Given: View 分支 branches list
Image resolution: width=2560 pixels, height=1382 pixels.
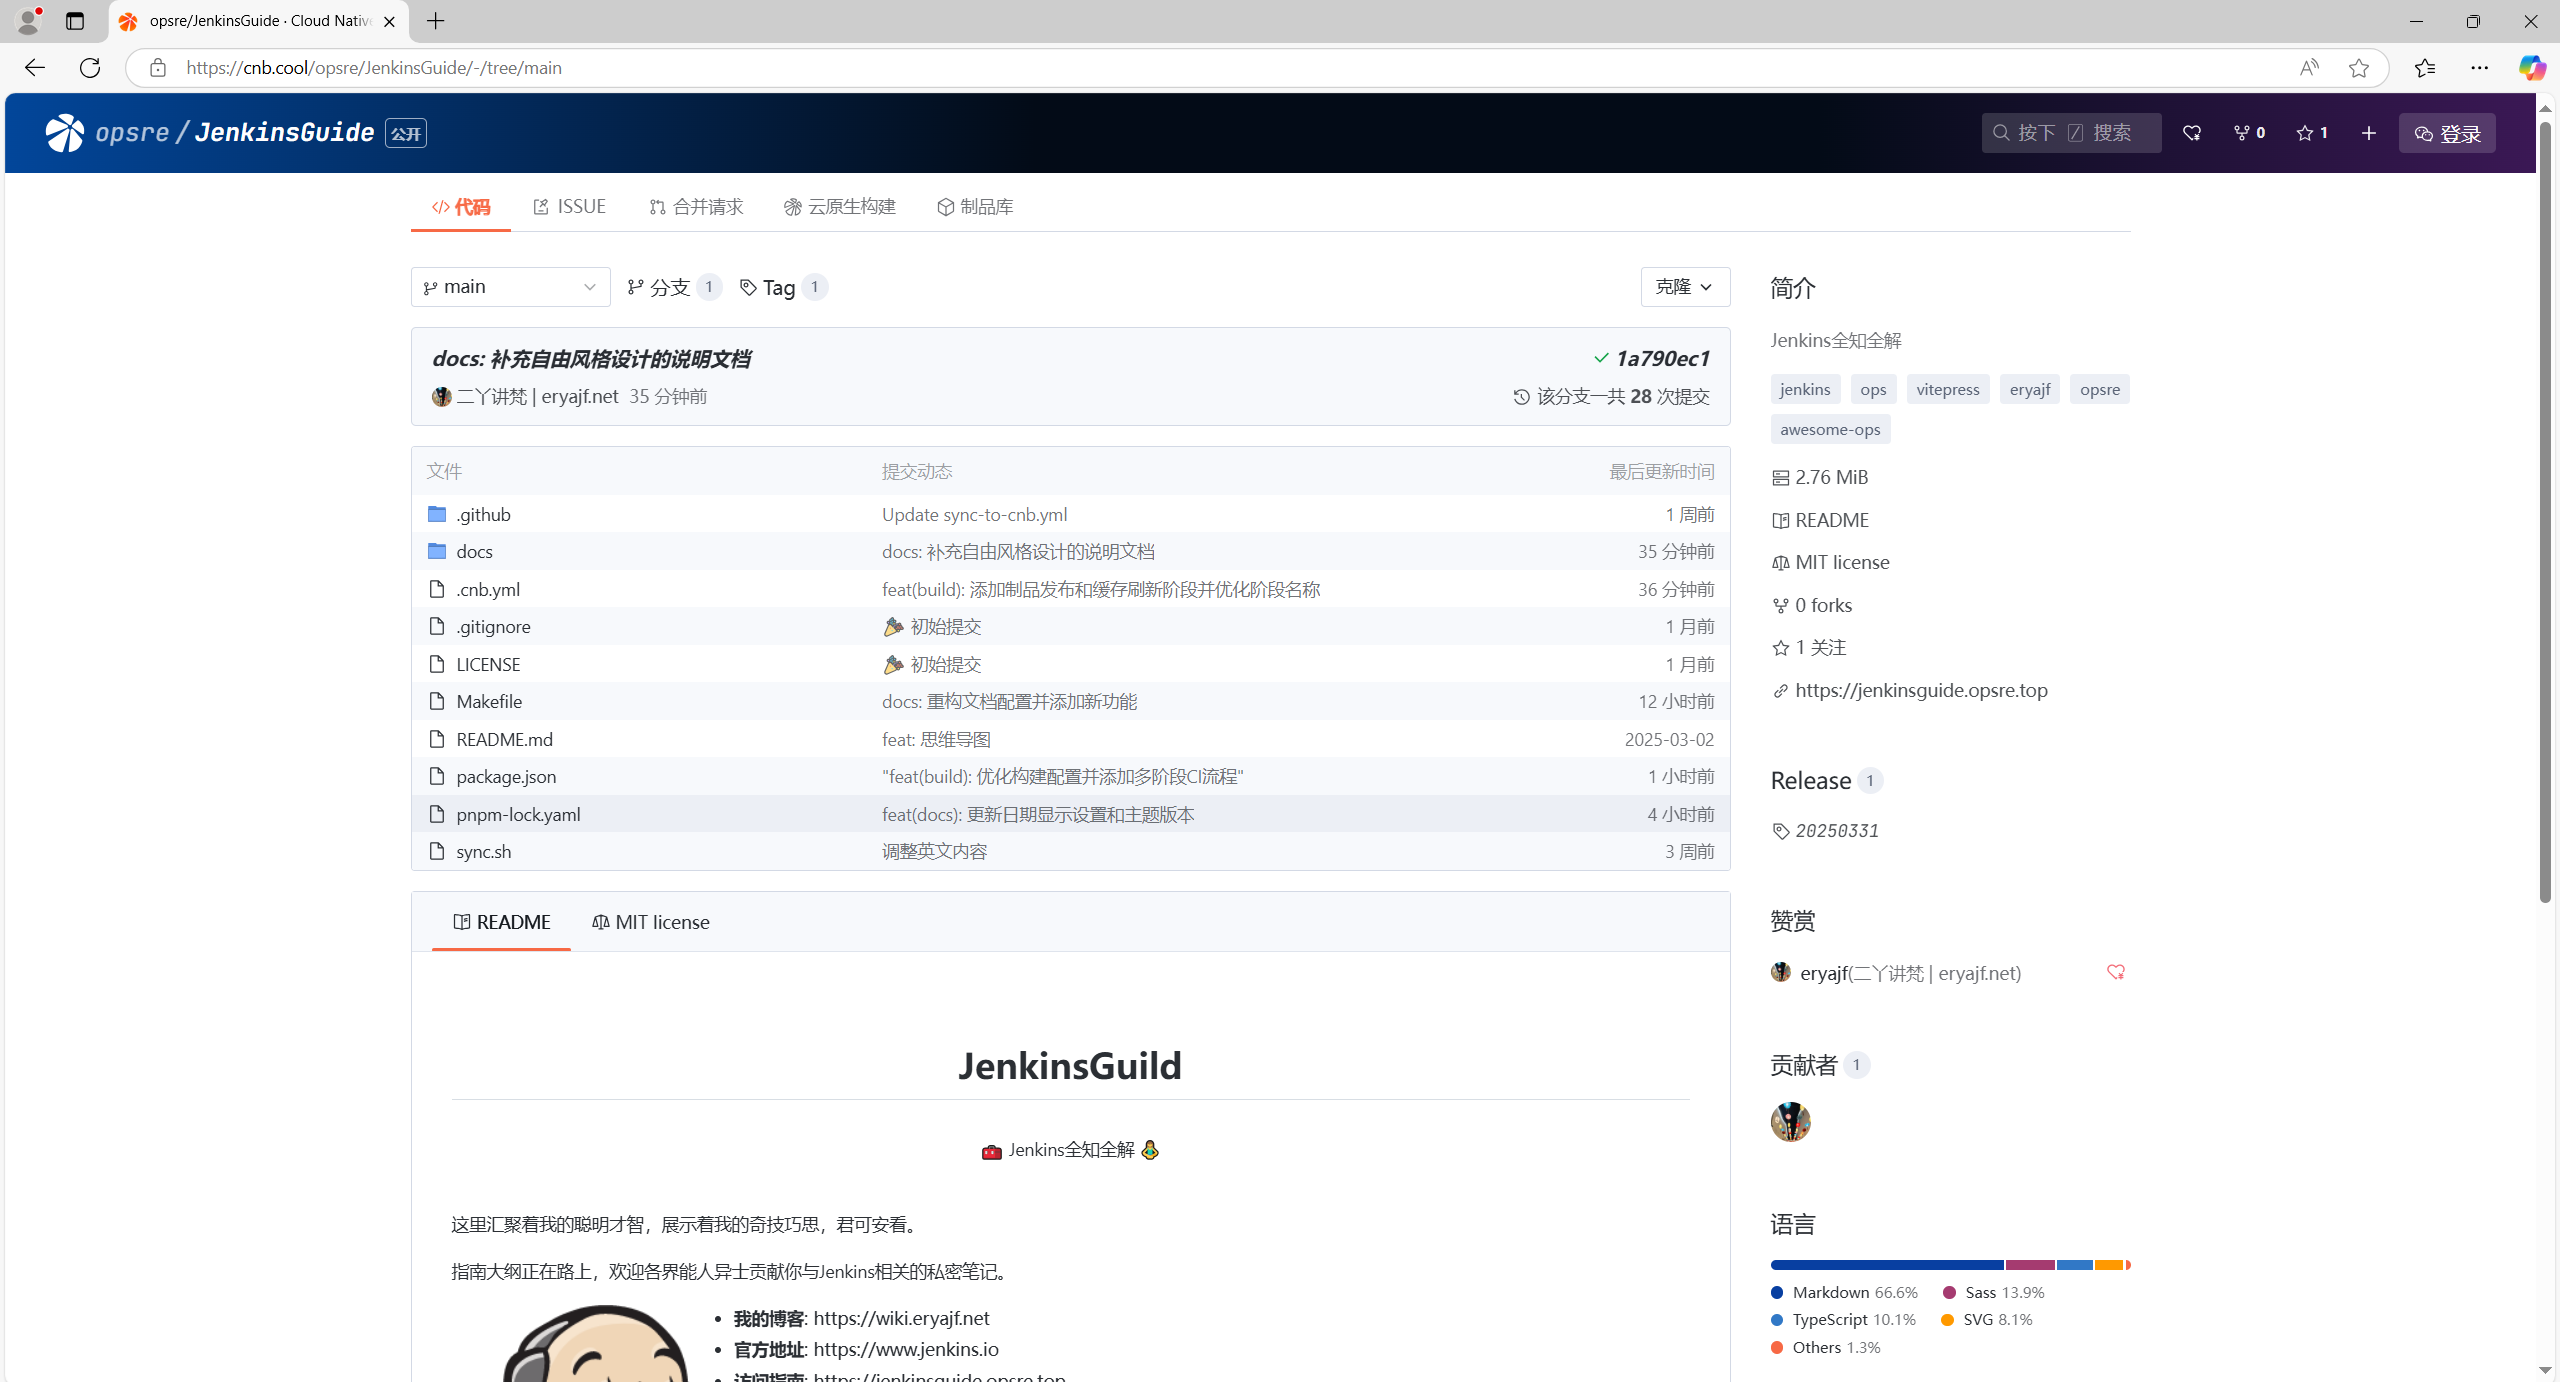Looking at the screenshot, I should coord(673,287).
